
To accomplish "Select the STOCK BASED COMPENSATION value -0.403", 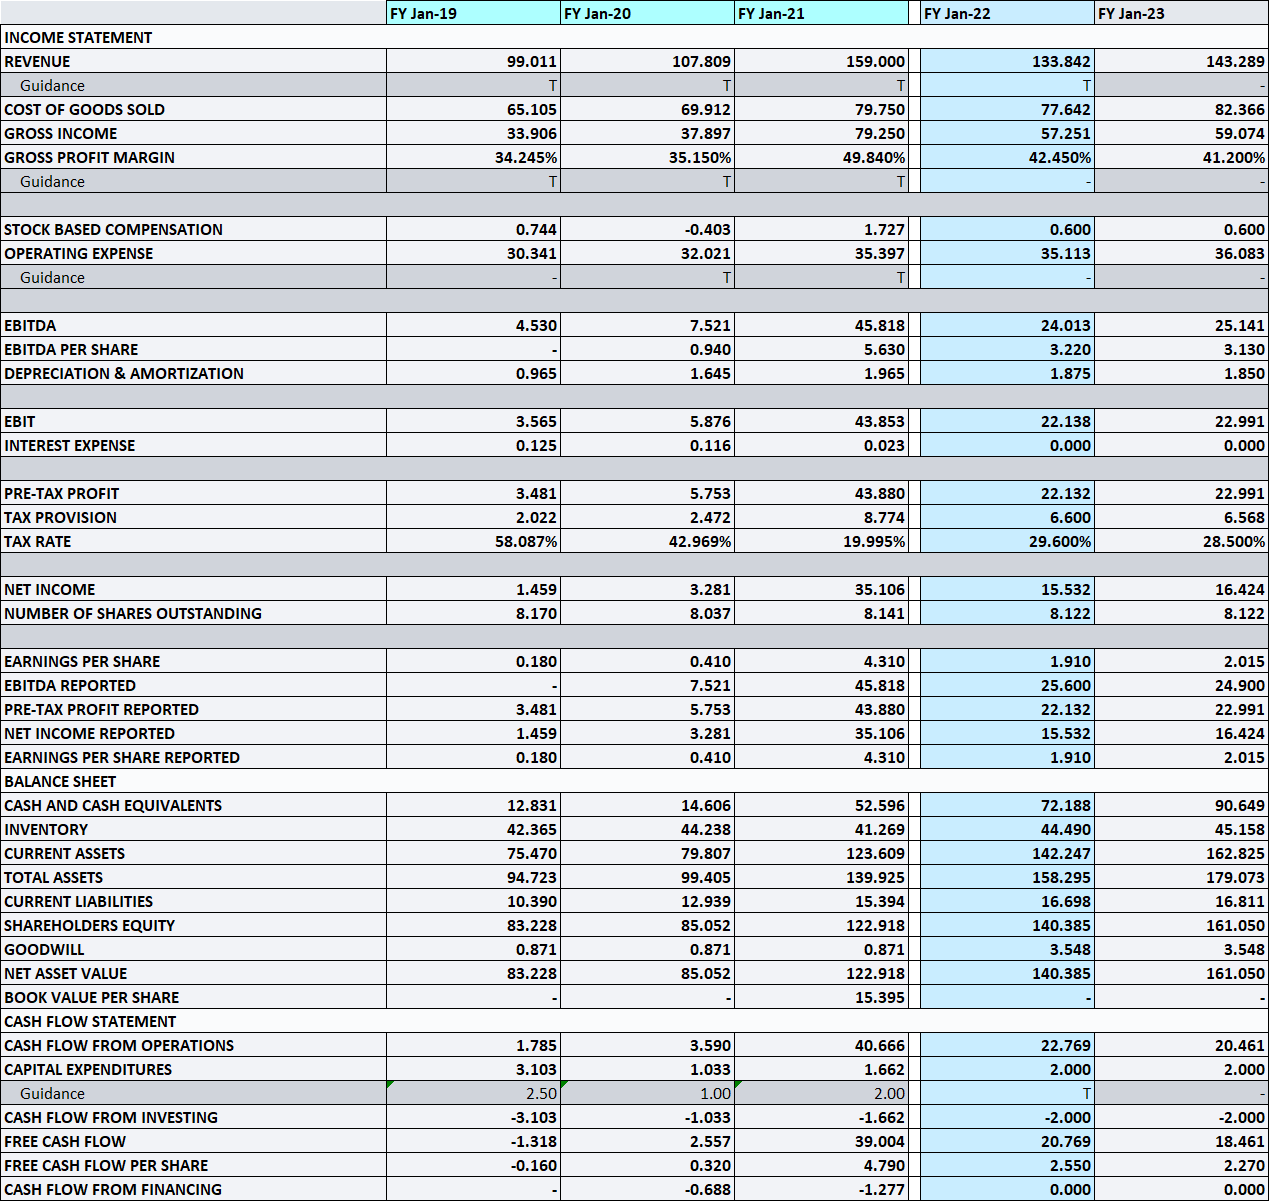I will click(647, 229).
